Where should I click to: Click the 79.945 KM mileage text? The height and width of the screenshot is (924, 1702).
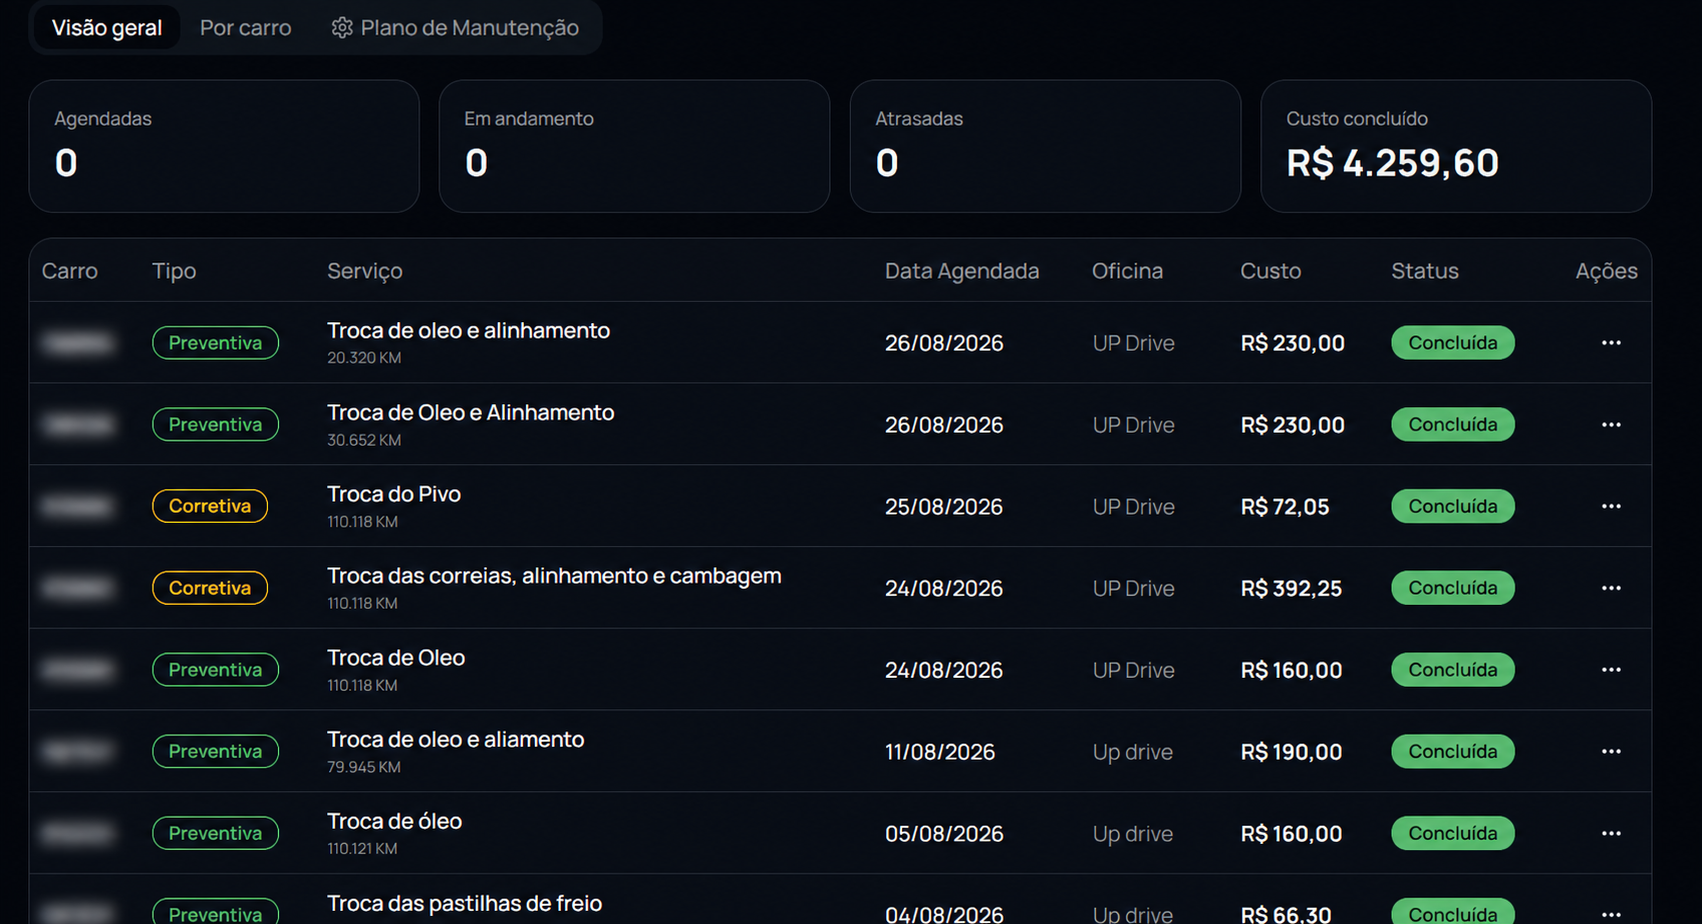364,767
